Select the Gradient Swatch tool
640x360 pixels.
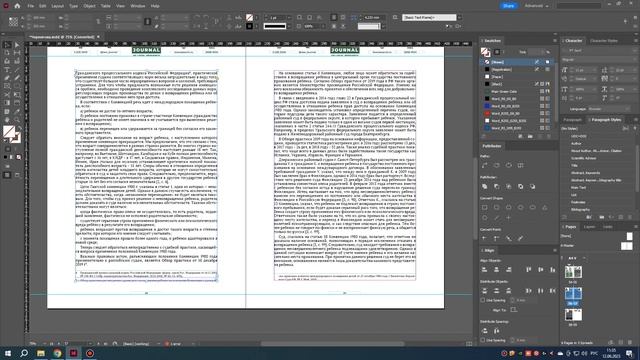(7, 103)
